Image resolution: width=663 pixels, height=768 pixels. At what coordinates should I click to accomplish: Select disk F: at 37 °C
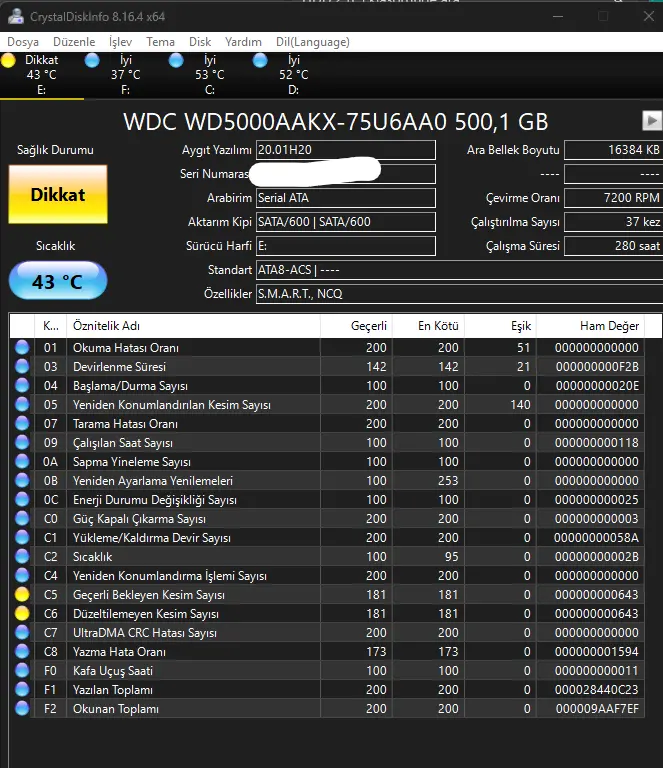point(126,75)
